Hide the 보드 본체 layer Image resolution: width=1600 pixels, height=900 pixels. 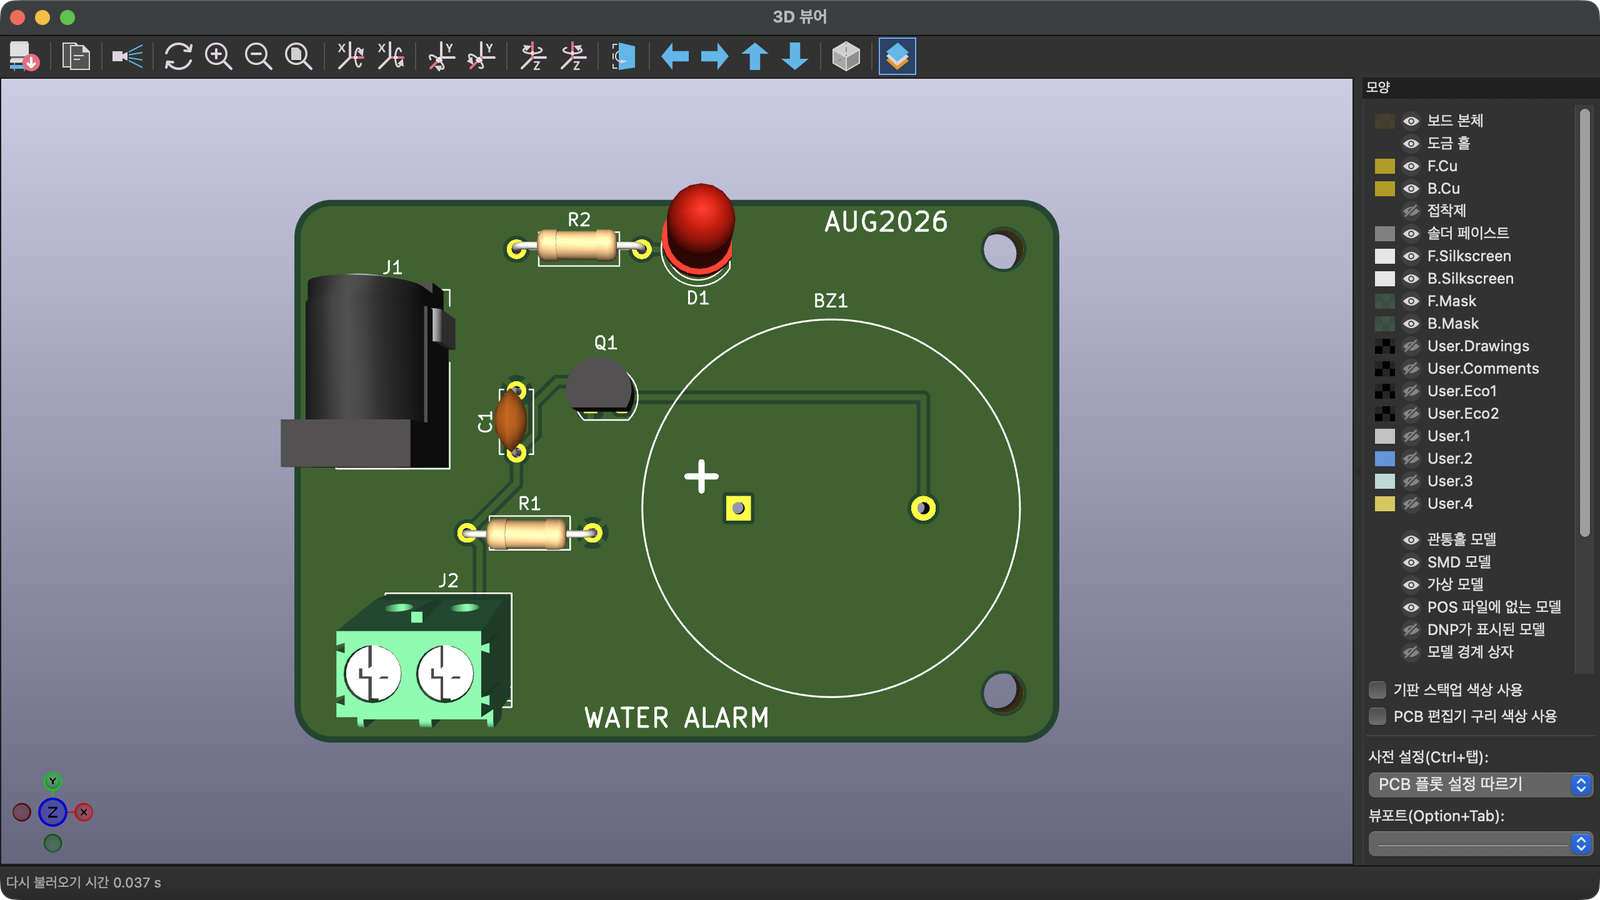(1411, 121)
